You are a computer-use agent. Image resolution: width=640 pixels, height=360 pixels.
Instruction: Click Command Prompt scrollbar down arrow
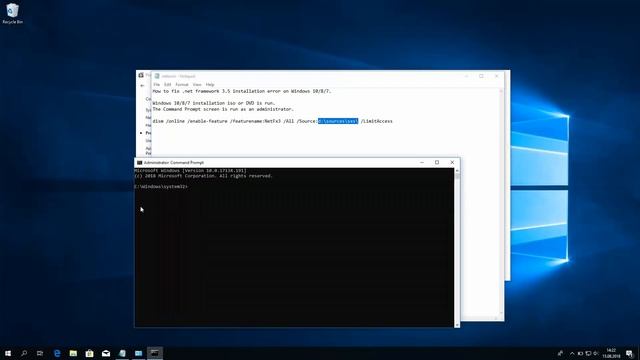pos(457,324)
